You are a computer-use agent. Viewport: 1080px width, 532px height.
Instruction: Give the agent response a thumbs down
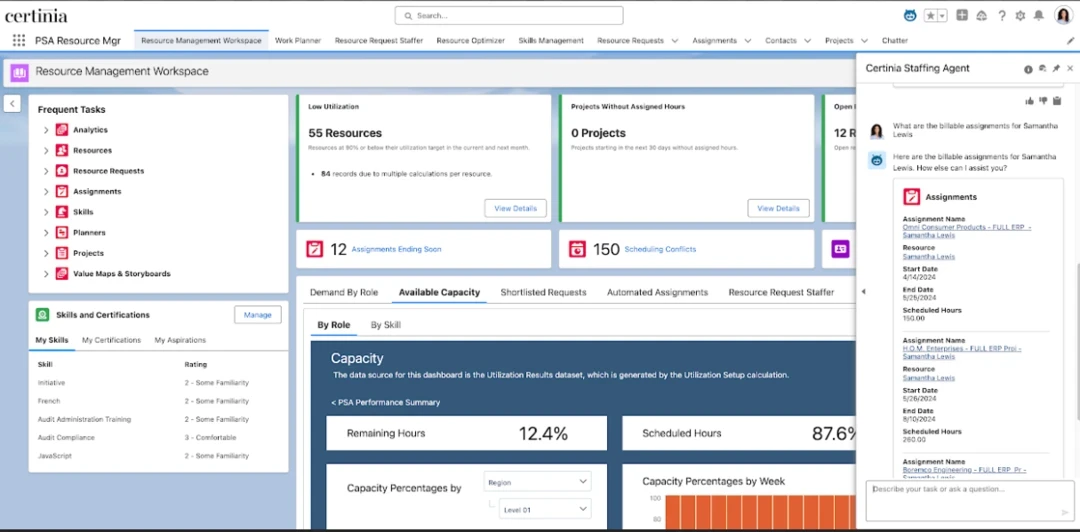coord(1042,100)
